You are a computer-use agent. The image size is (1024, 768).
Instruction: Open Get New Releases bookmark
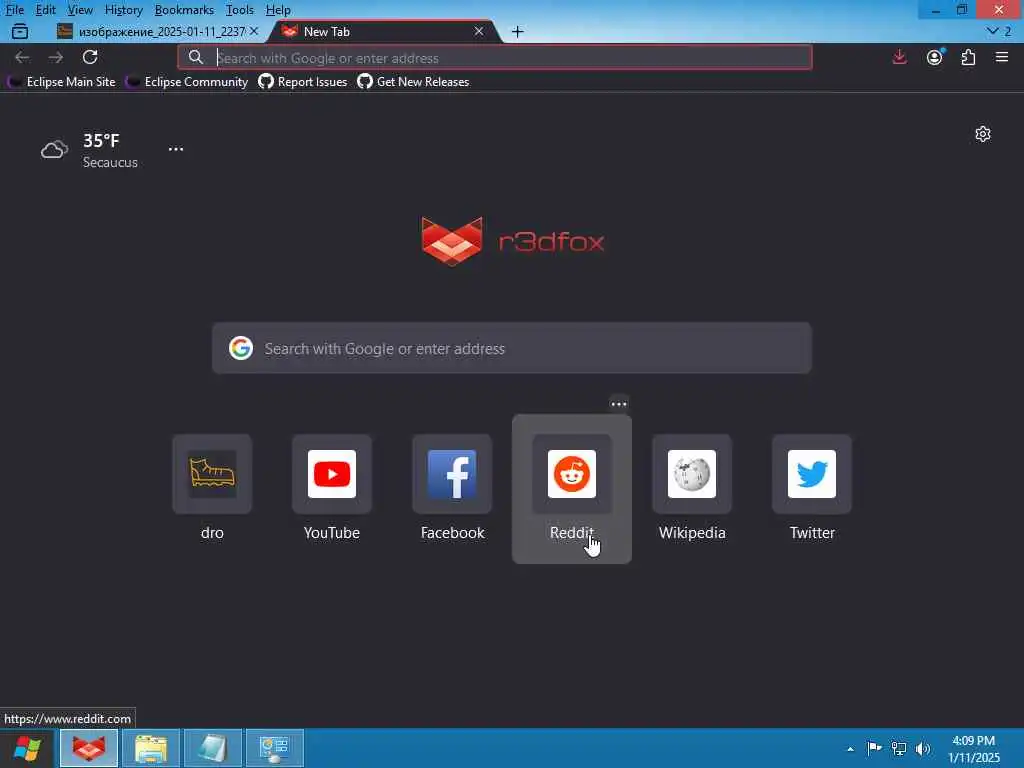click(x=413, y=82)
